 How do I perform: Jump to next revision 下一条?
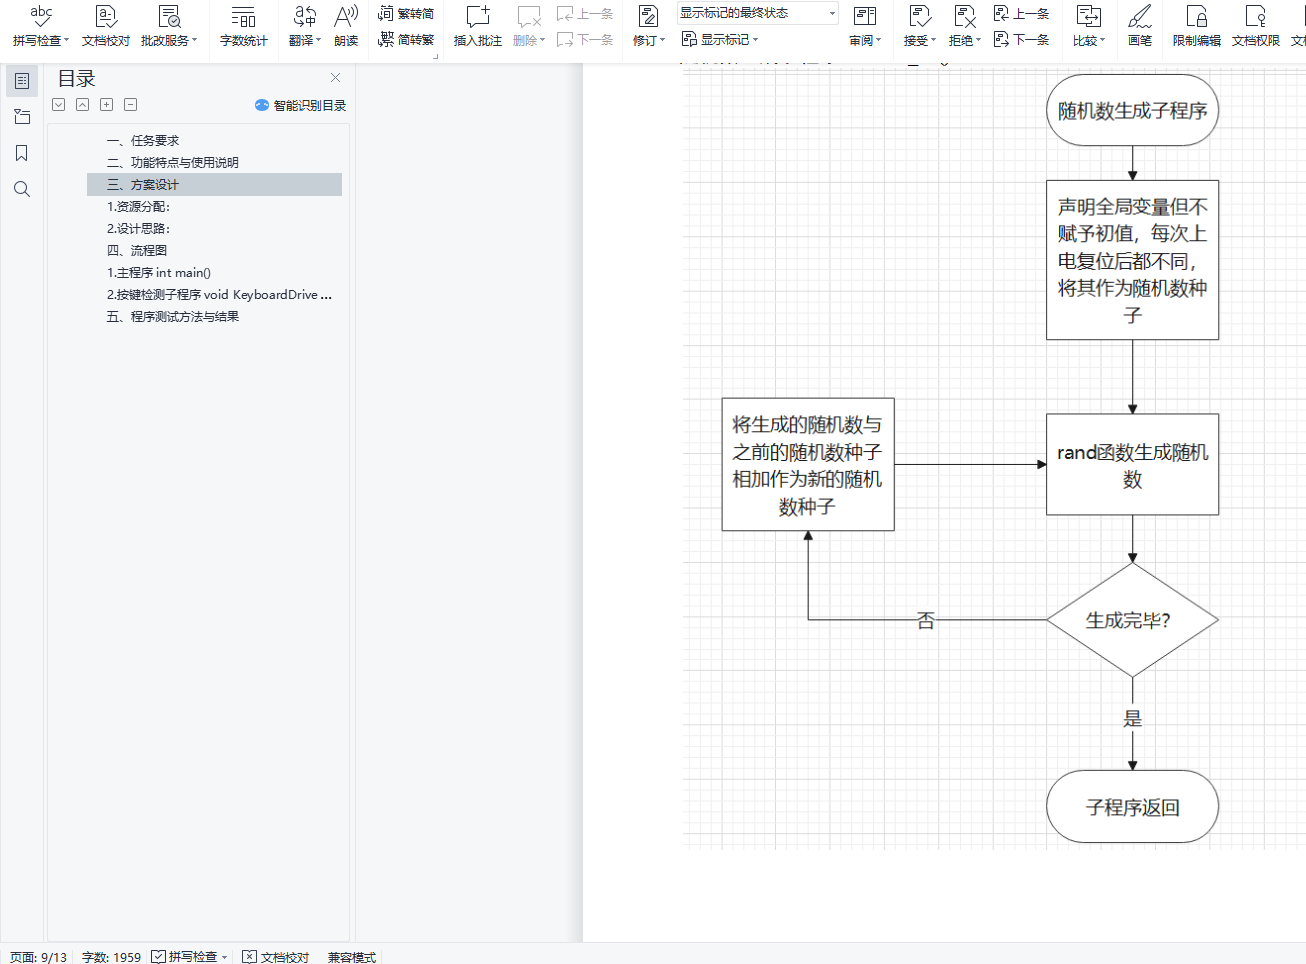point(1021,40)
